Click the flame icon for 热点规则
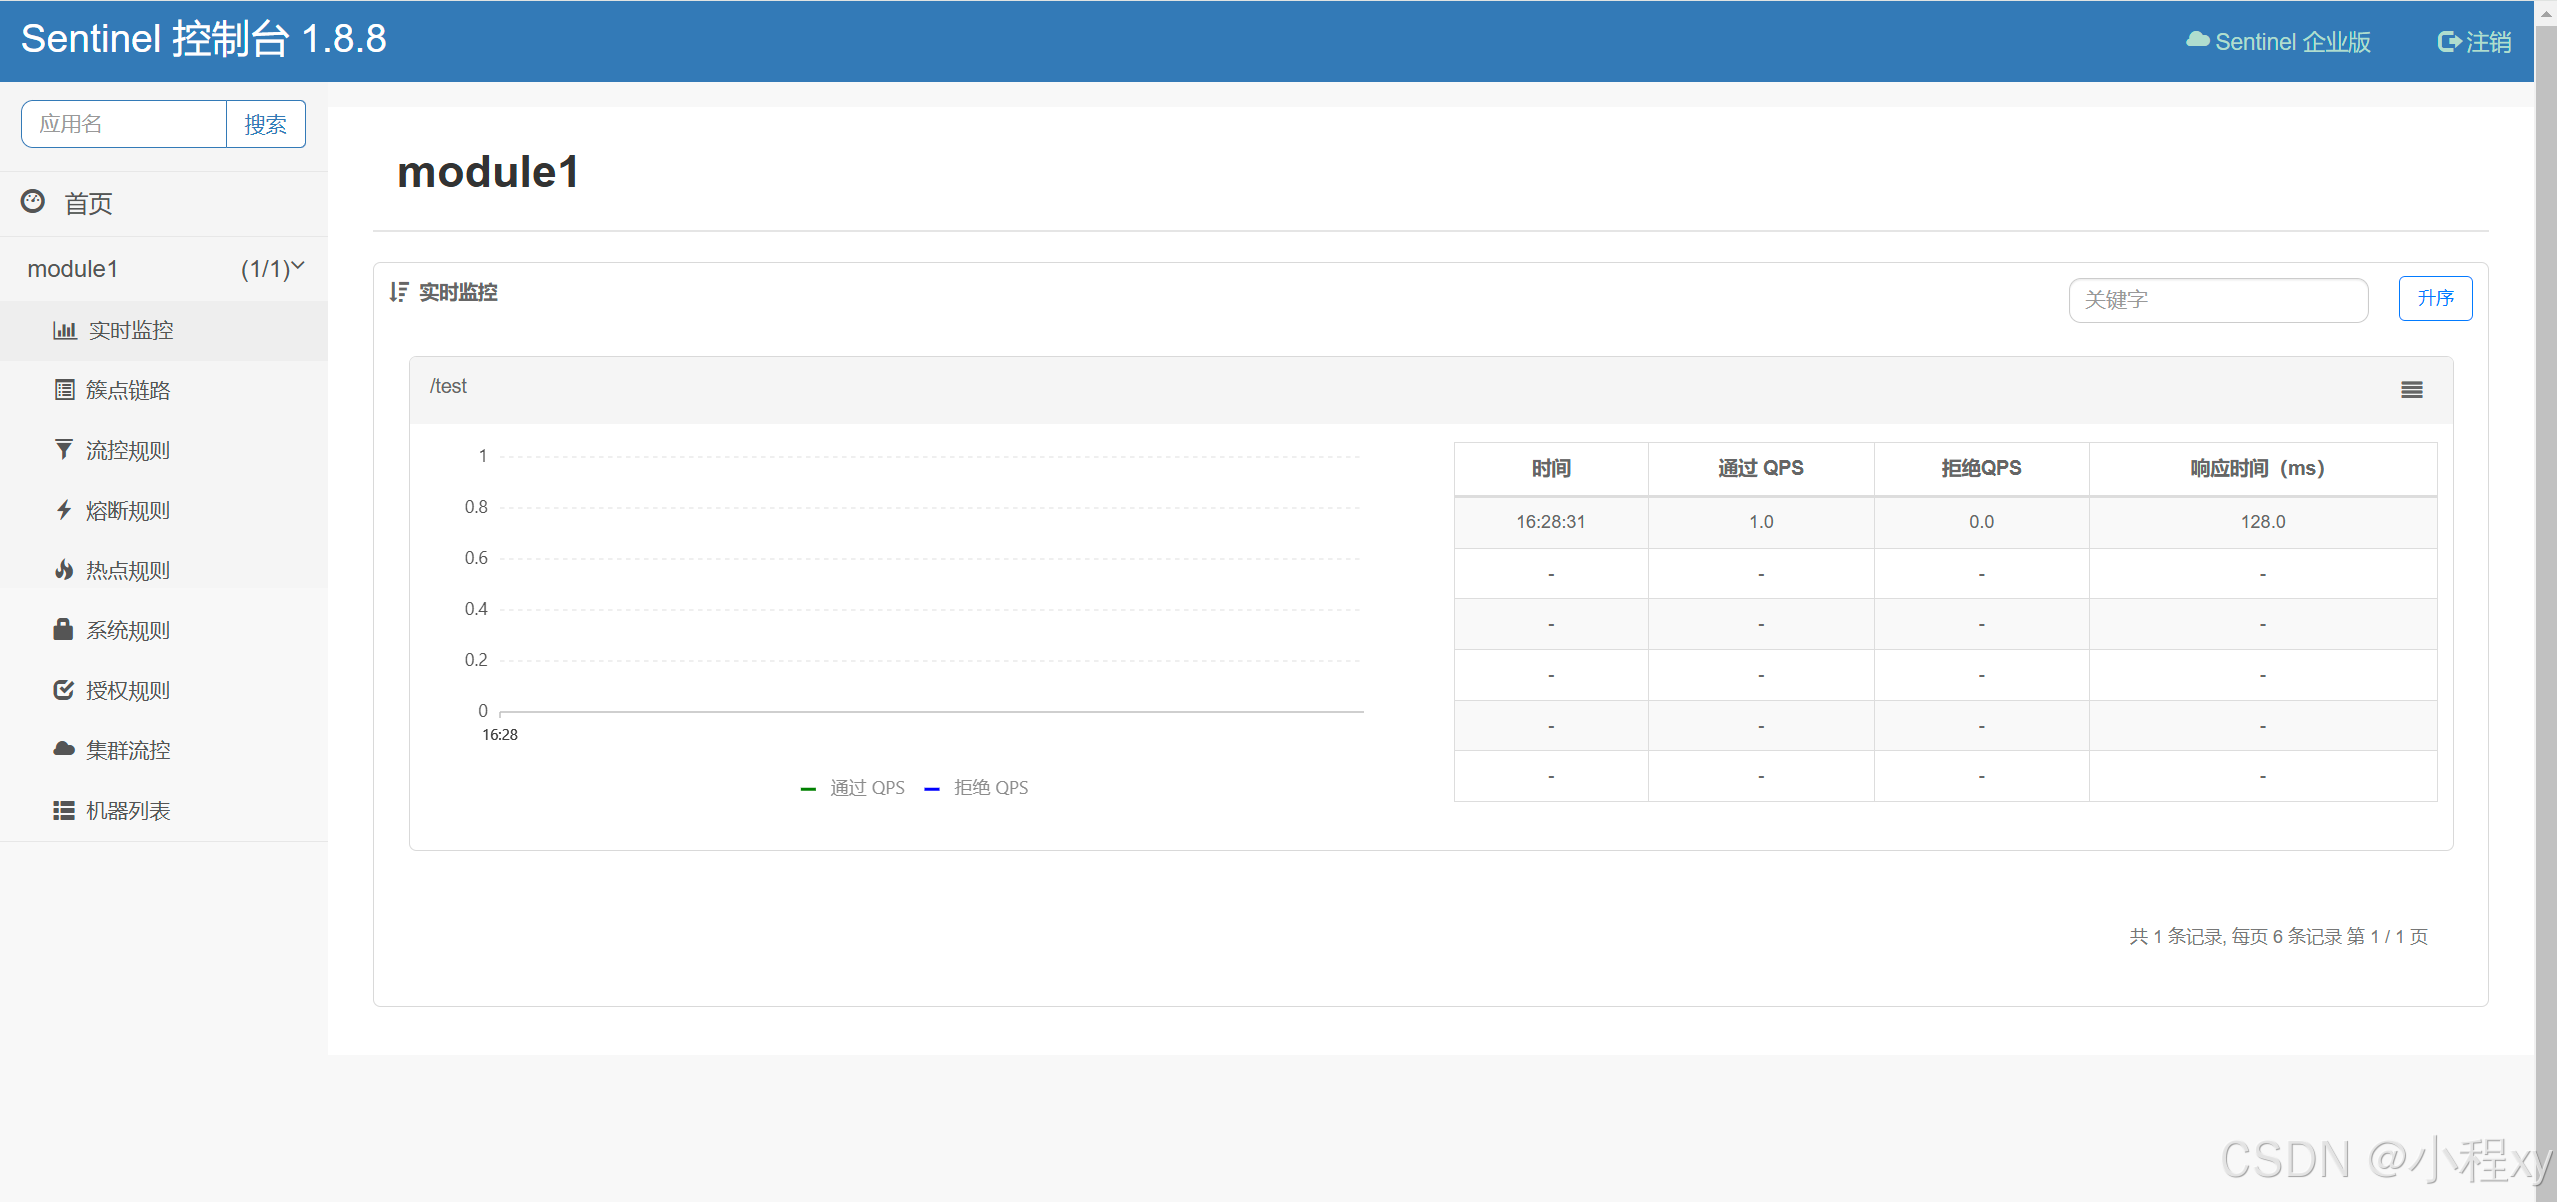This screenshot has width=2557, height=1202. [x=64, y=570]
